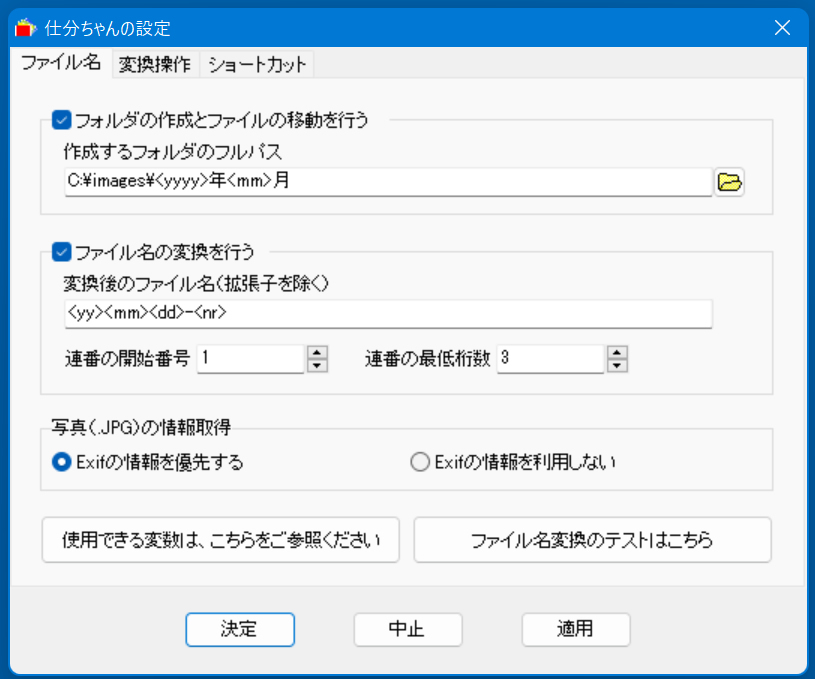The width and height of the screenshot is (815, 679).
Task: Switch to the 変換操作 tab
Action: click(x=155, y=65)
